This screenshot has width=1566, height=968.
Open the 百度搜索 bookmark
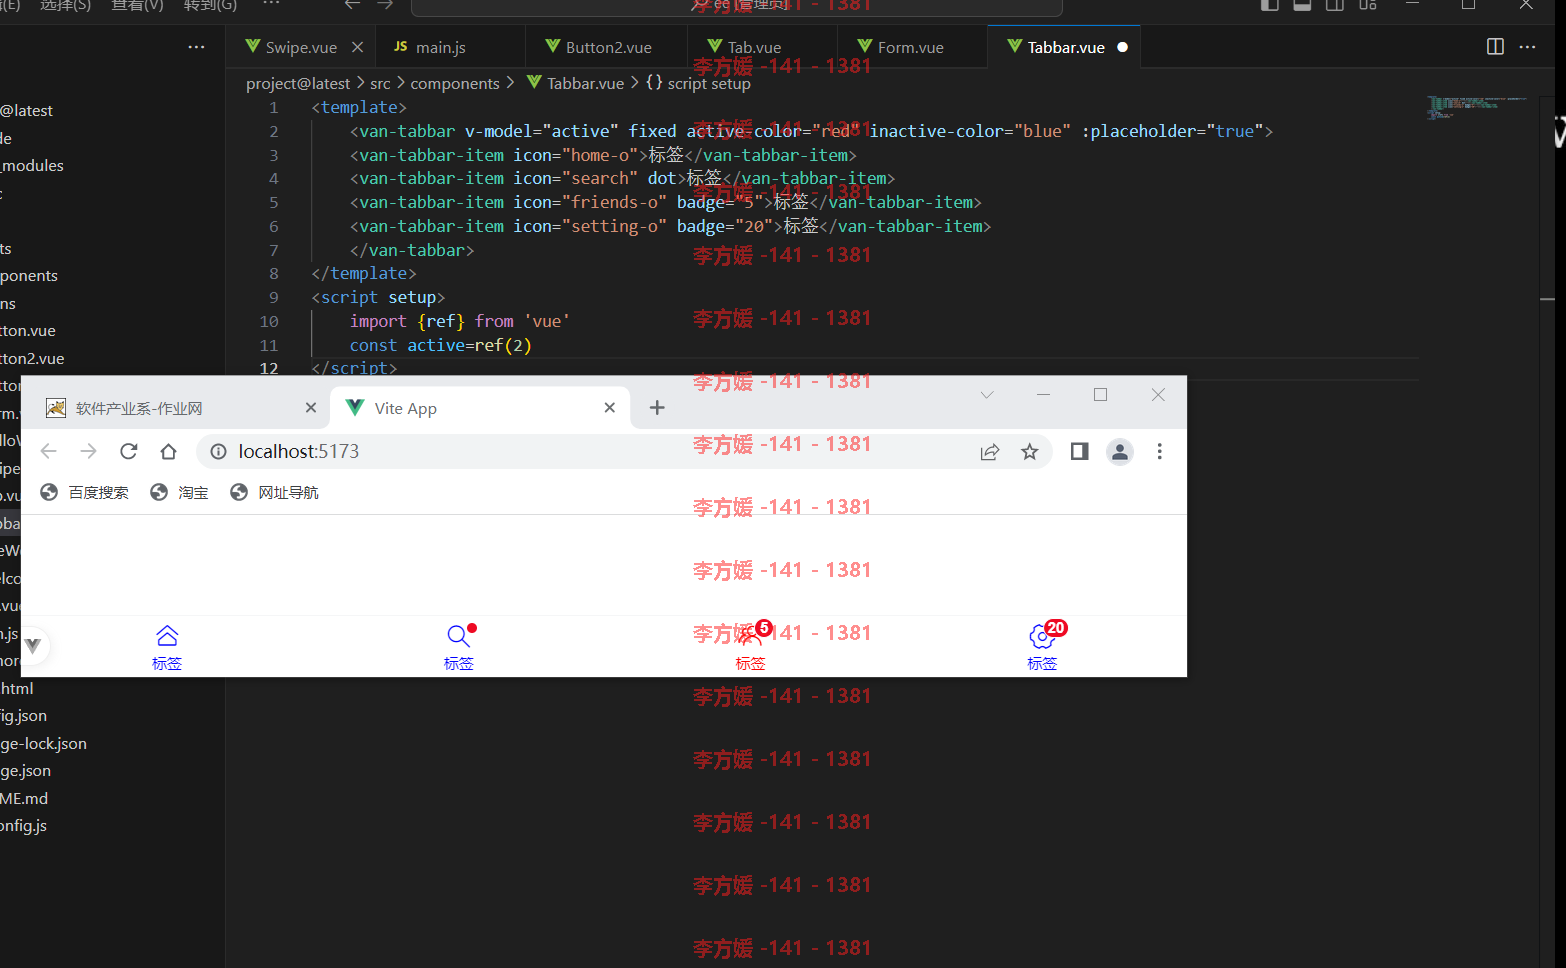tap(85, 492)
